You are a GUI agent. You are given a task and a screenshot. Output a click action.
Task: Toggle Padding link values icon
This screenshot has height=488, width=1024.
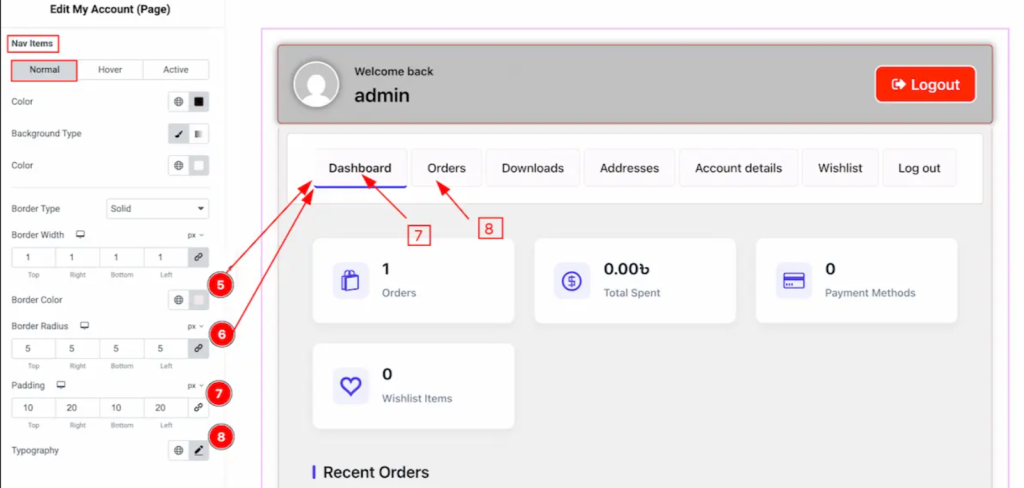199,408
